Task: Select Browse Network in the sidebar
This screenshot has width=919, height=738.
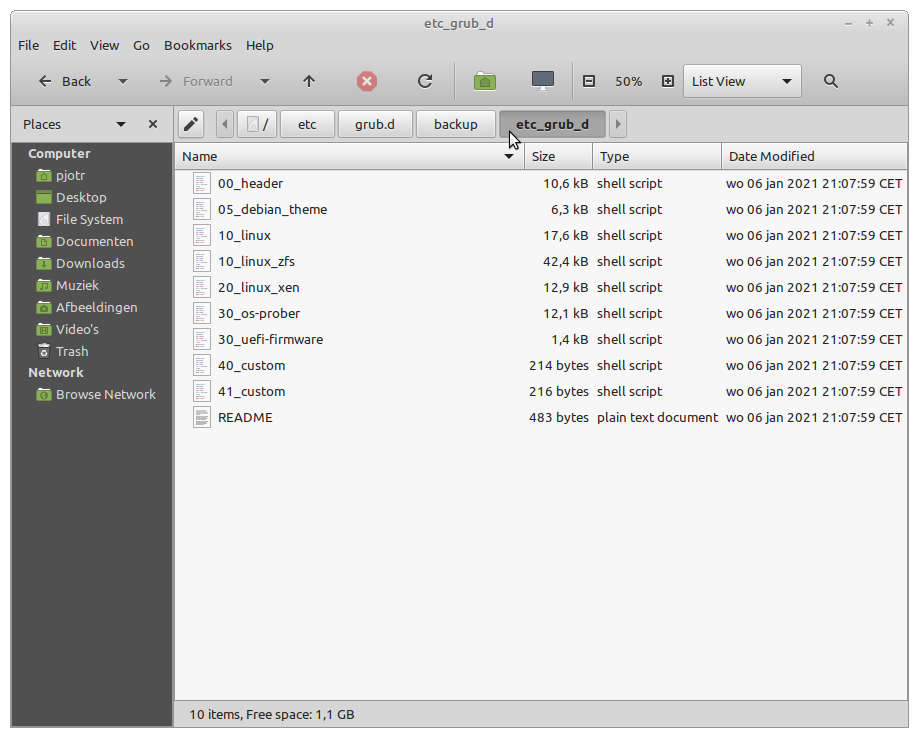Action: (x=105, y=394)
